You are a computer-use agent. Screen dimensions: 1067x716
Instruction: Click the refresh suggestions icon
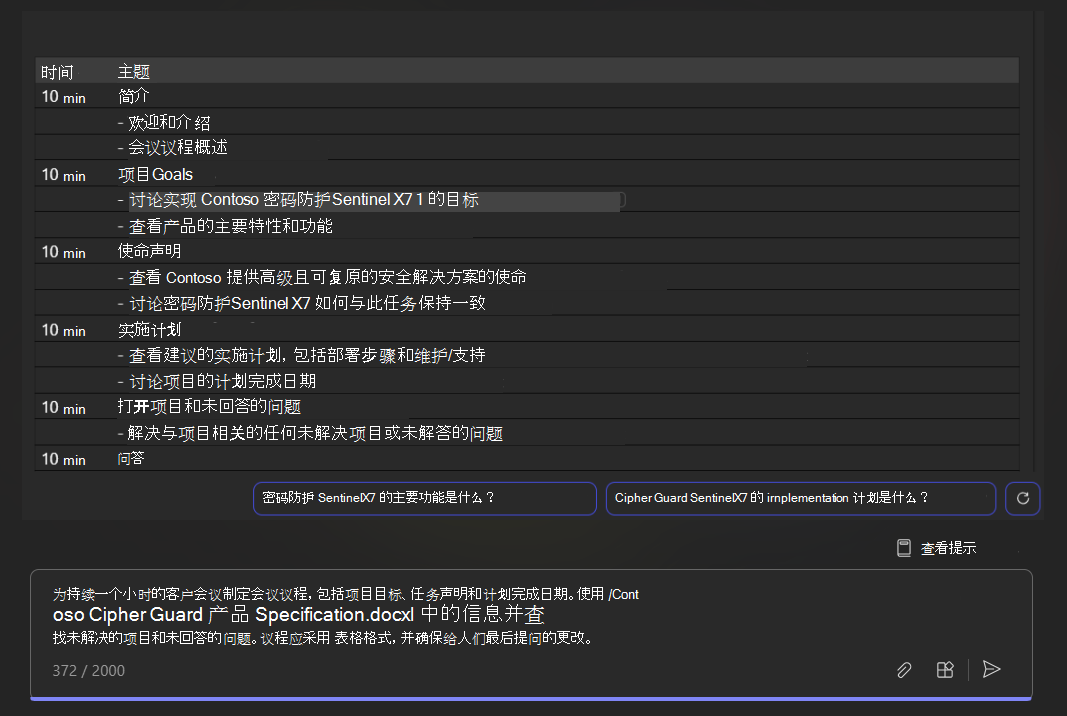1022,498
